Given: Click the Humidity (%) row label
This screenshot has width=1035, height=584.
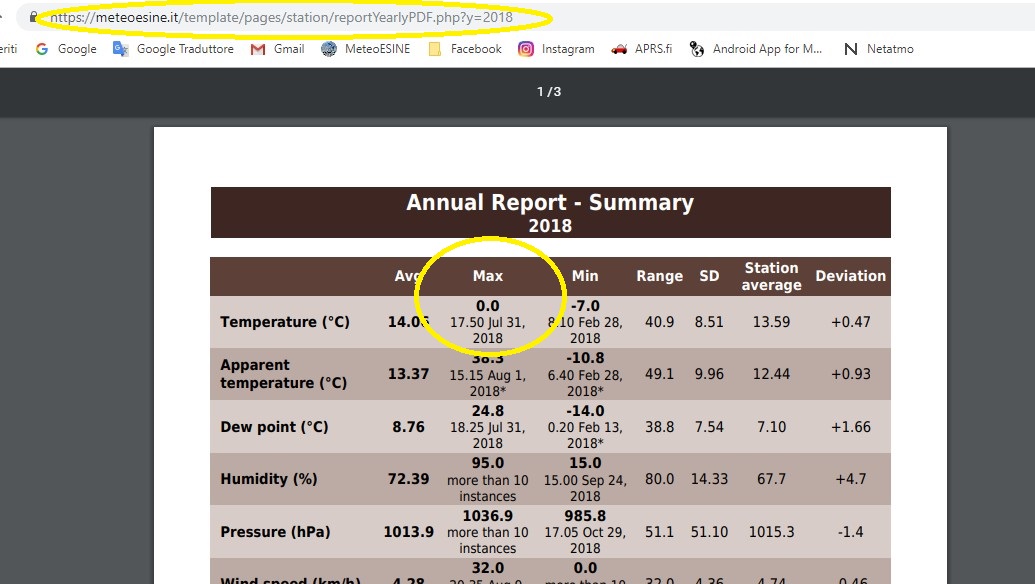Looking at the screenshot, I should (269, 479).
